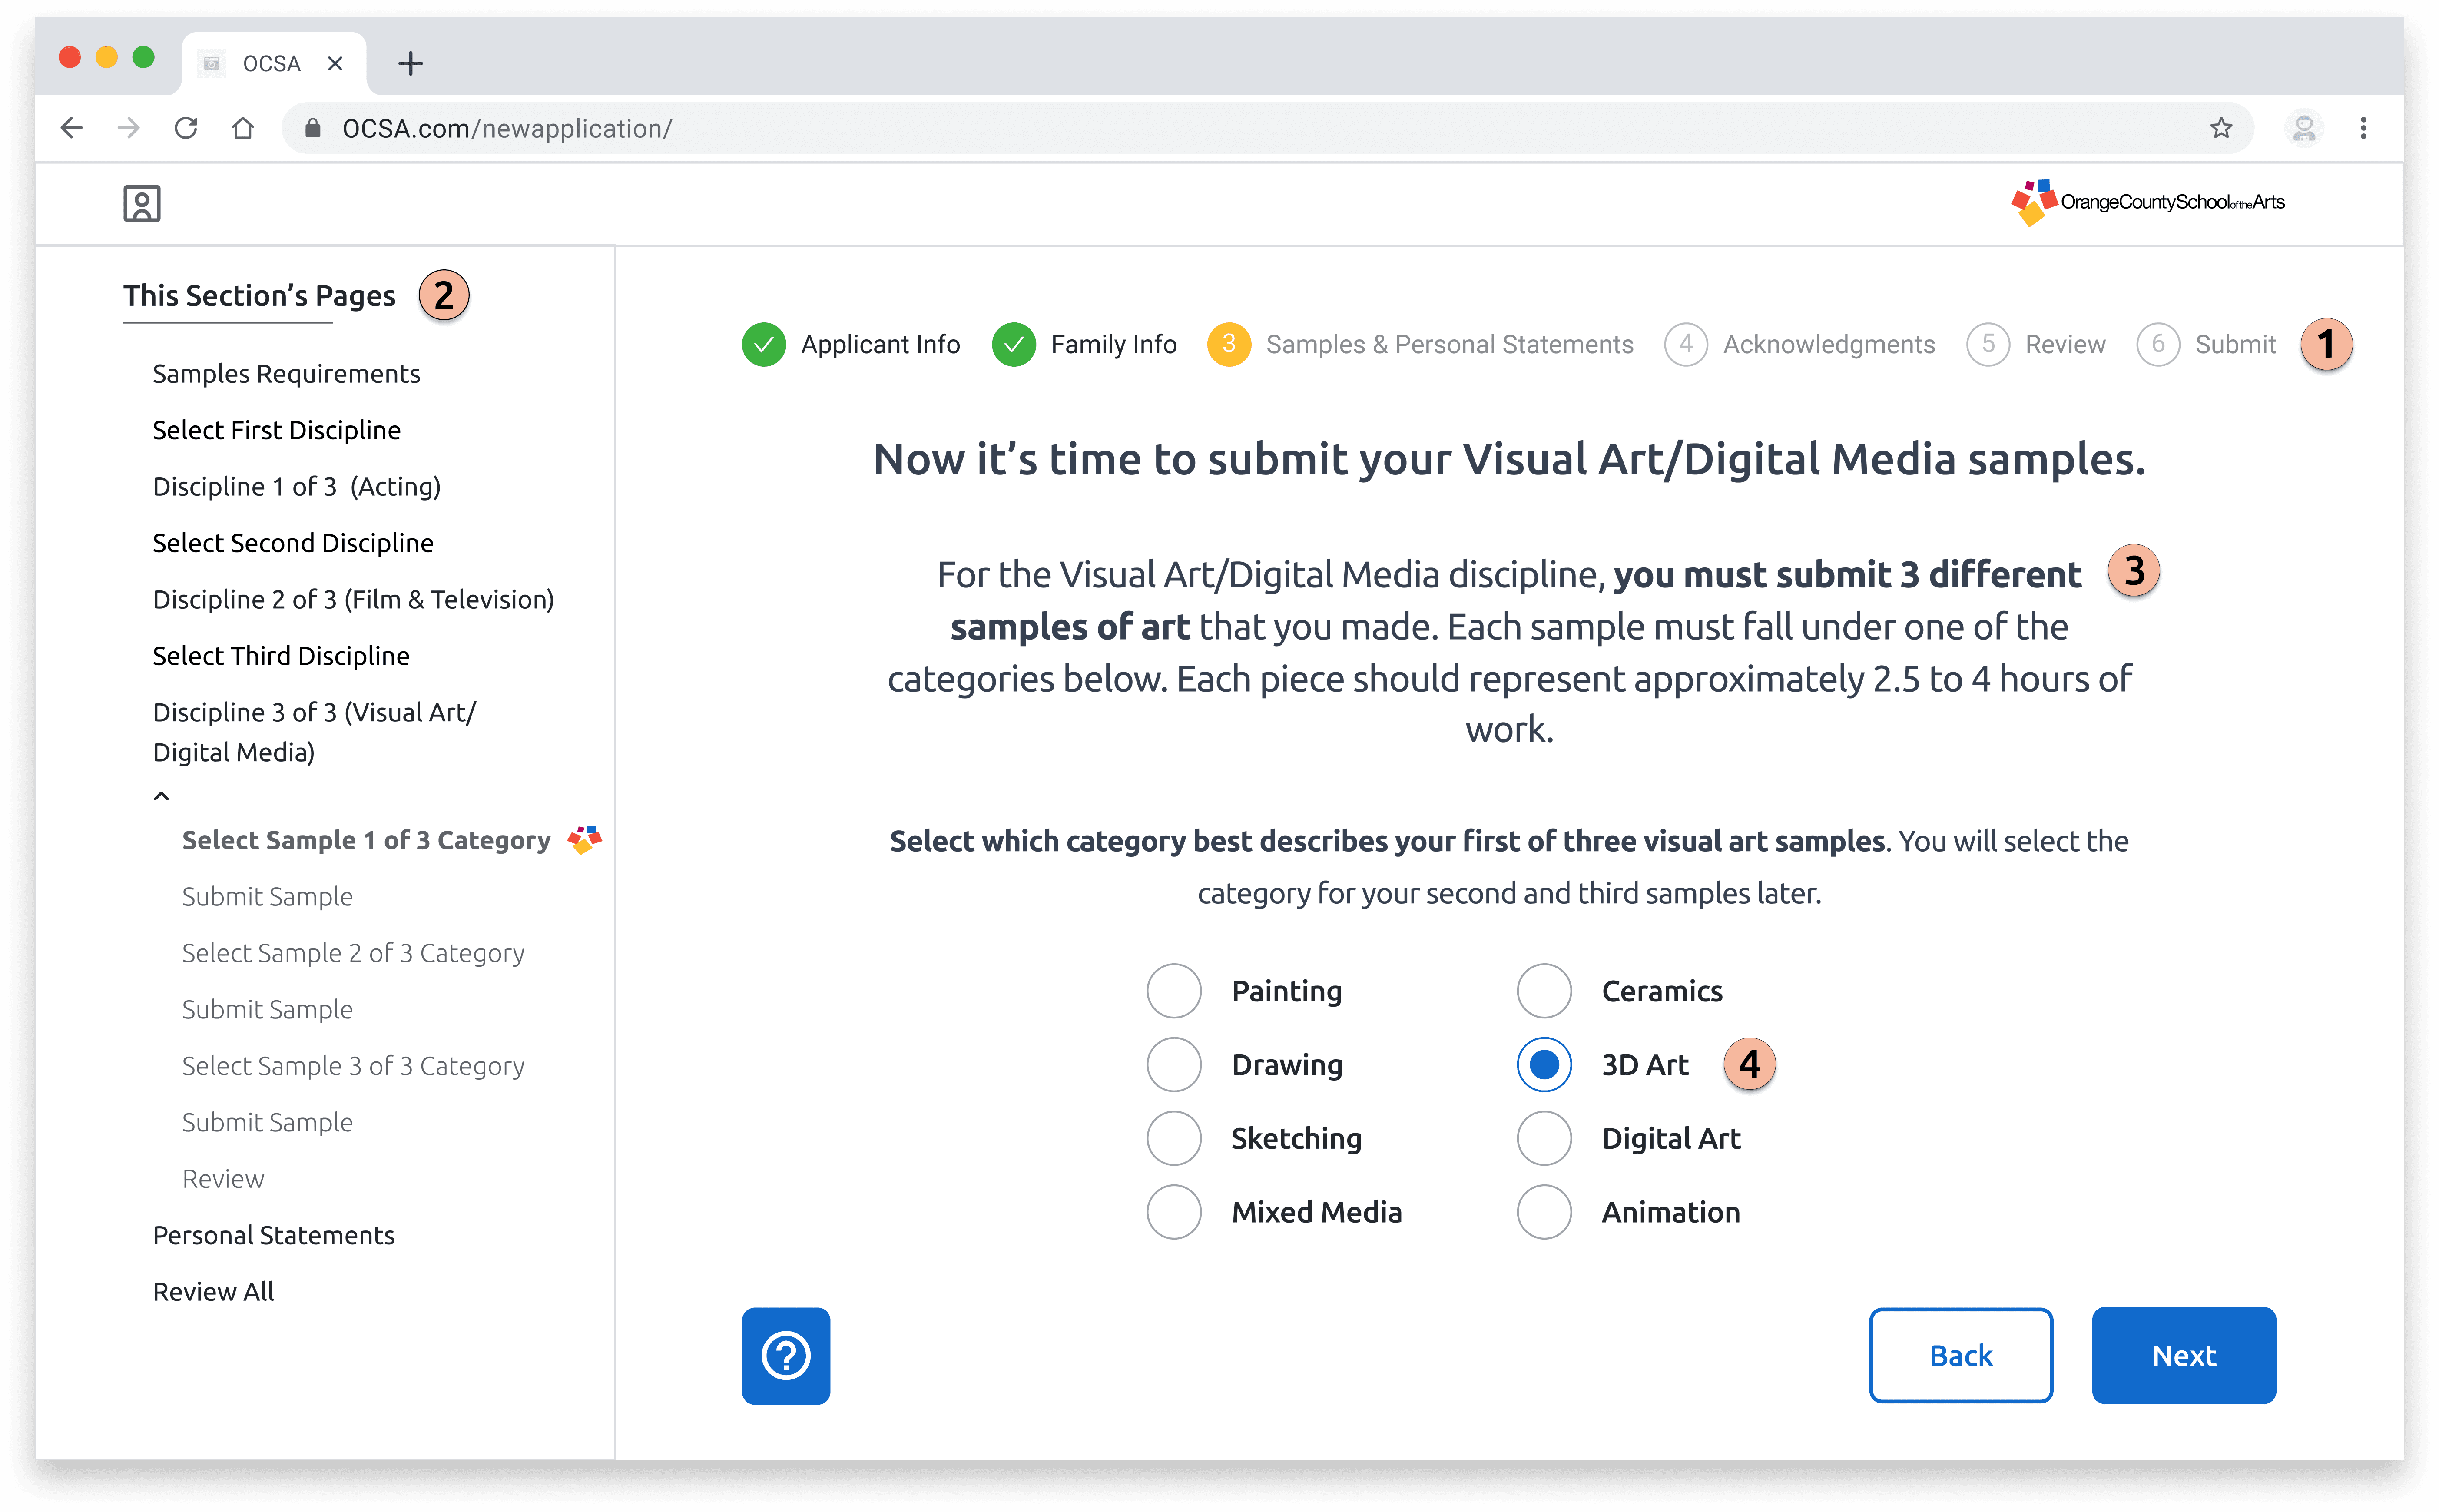Open Submit Sample under Sample 3 category

pos(267,1123)
